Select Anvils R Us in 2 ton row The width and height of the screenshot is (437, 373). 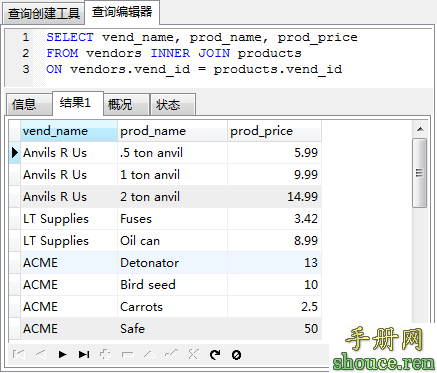pos(69,197)
